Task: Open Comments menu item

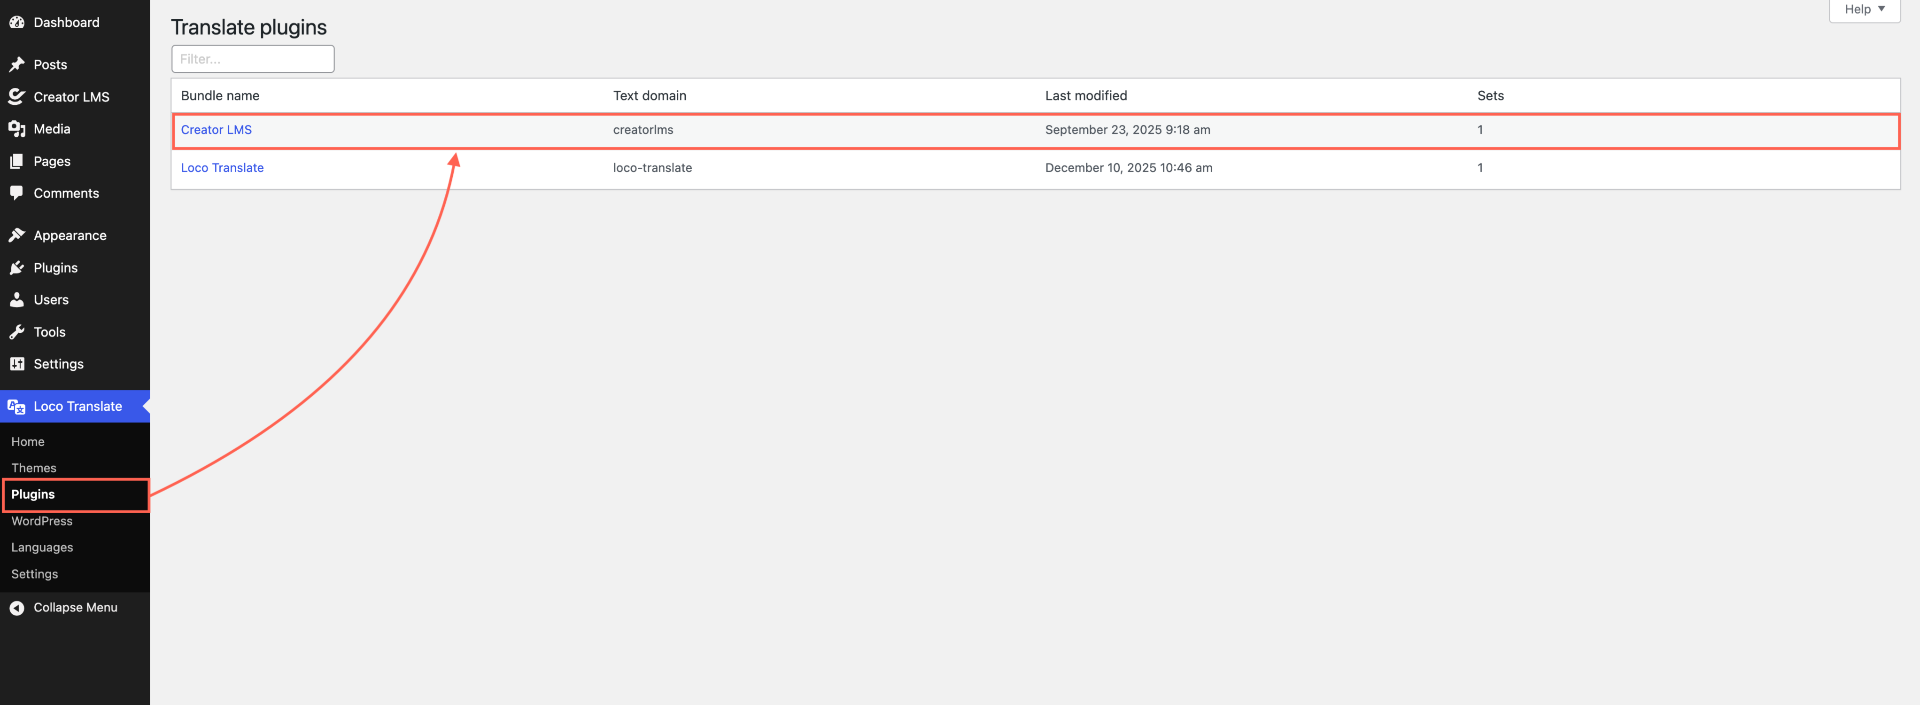Action: coord(67,193)
